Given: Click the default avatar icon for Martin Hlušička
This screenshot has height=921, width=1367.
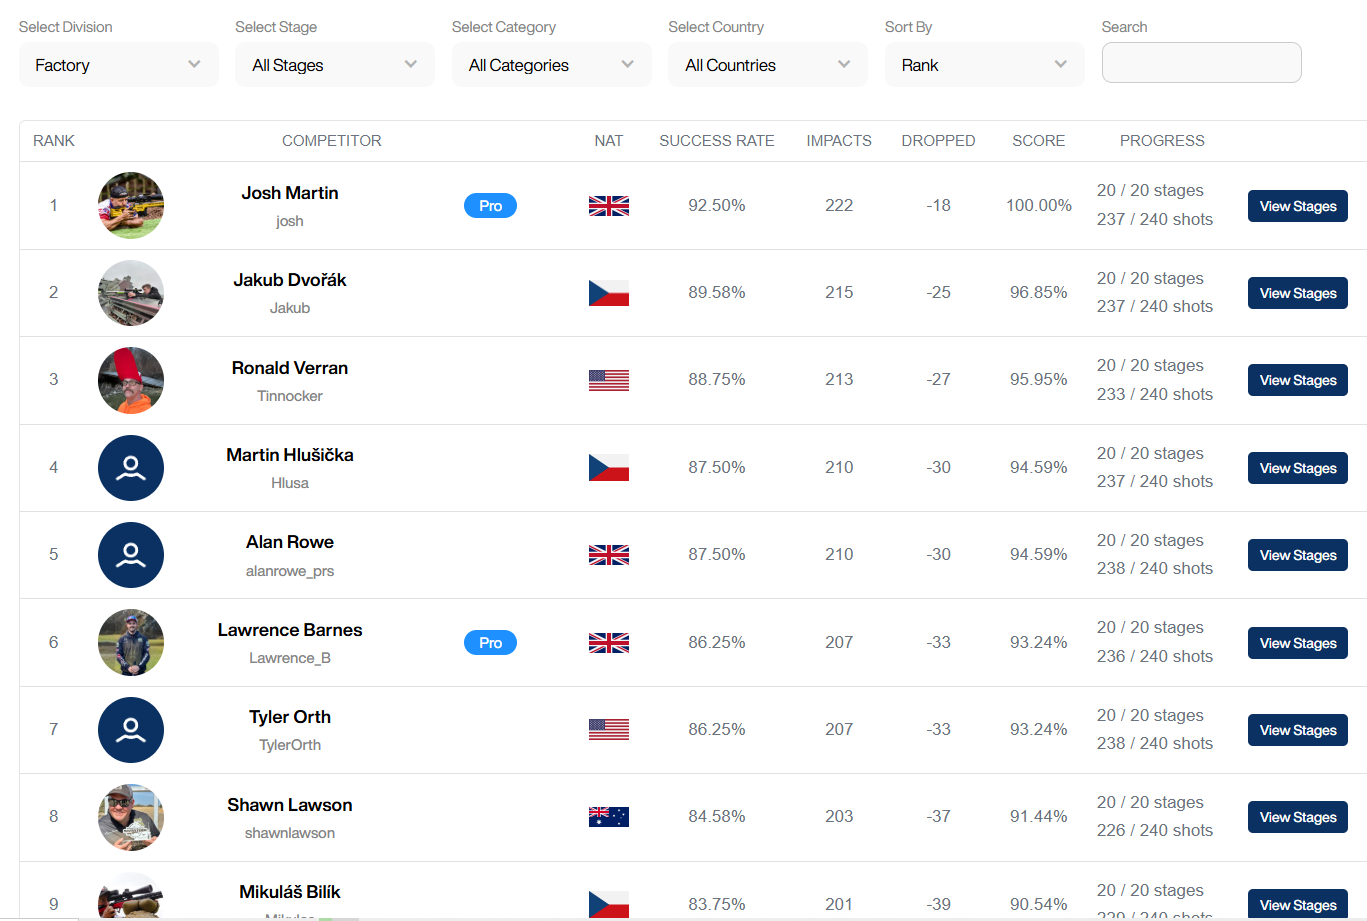Looking at the screenshot, I should pos(131,468).
